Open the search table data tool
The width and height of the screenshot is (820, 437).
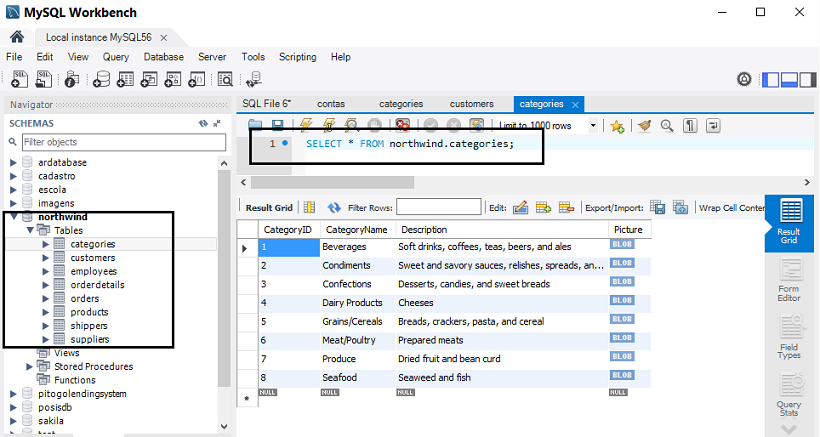coord(225,79)
